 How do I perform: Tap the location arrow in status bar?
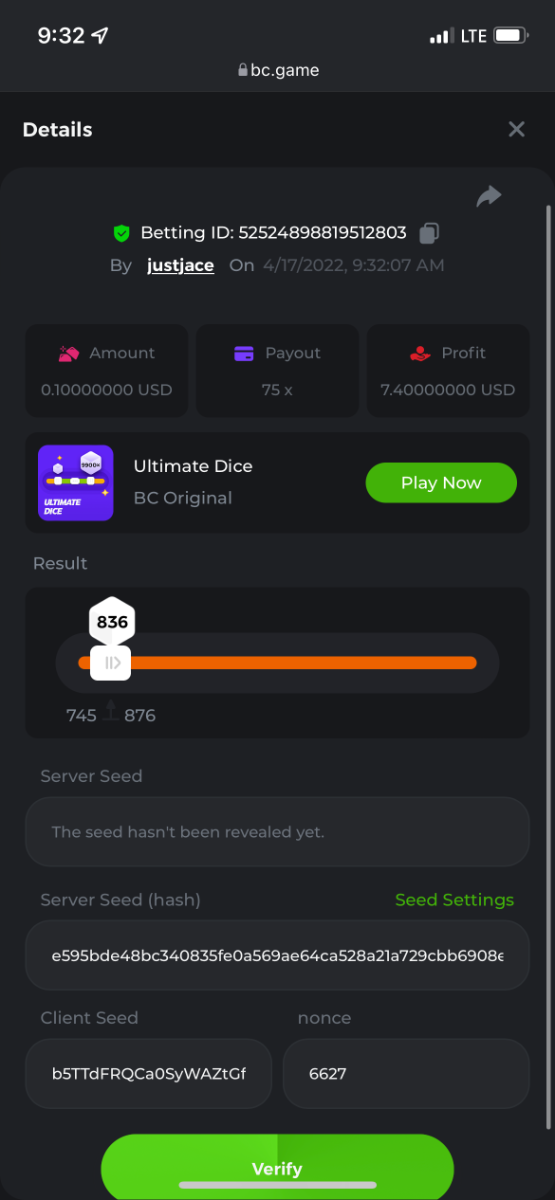(100, 36)
